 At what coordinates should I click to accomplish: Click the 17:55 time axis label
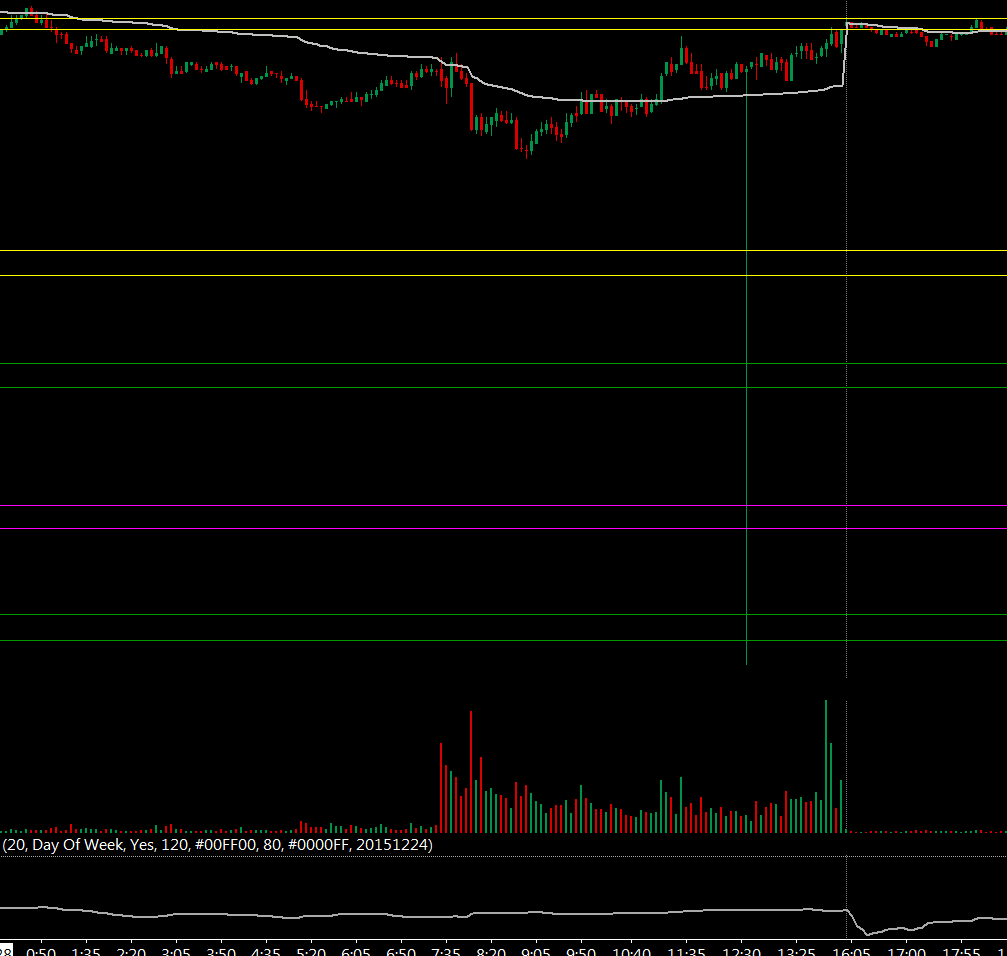coord(961,952)
